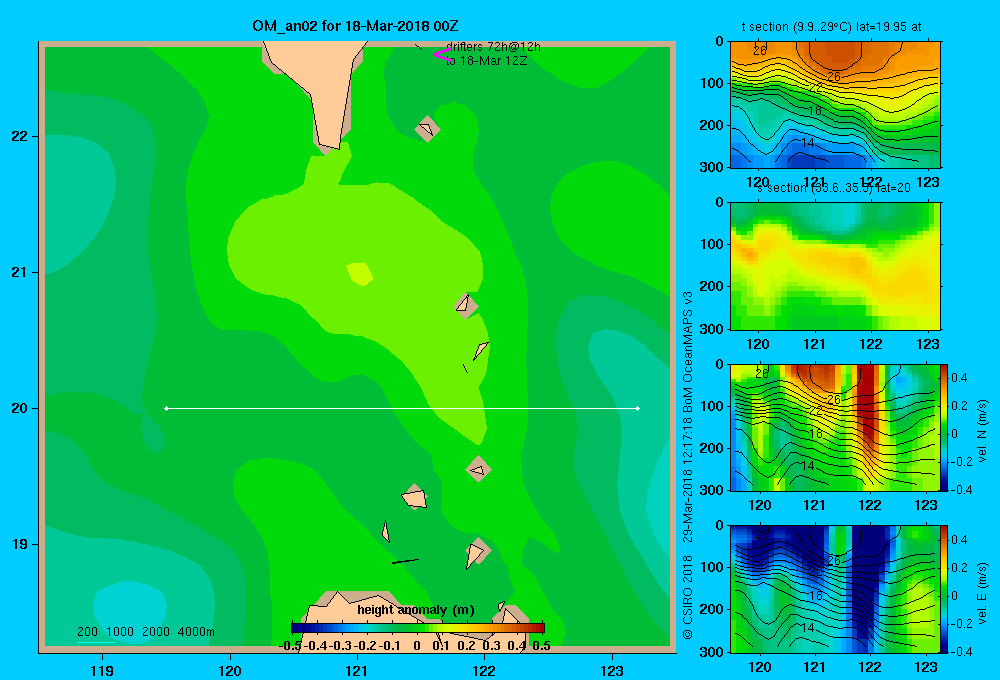Click the 'height anomaly (m)' label

pyautogui.click(x=416, y=610)
